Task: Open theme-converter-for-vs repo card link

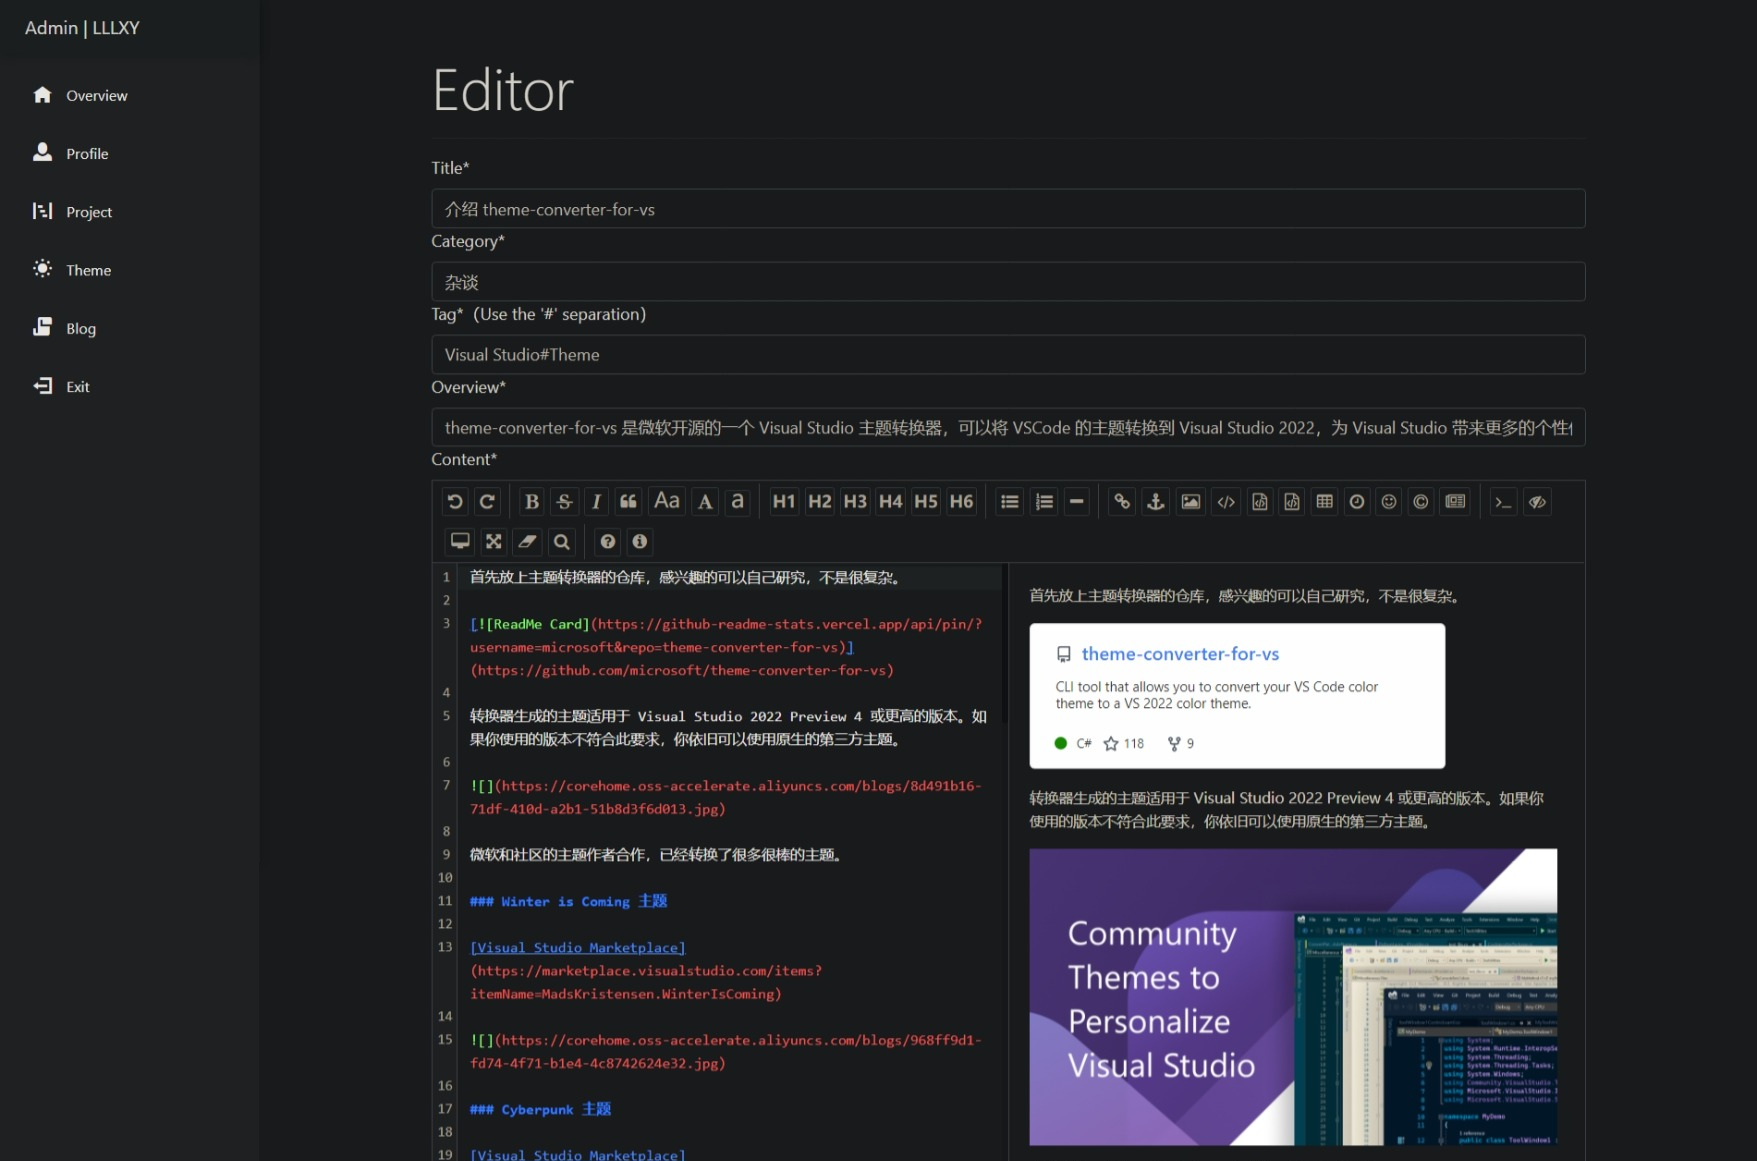Action: [1180, 654]
